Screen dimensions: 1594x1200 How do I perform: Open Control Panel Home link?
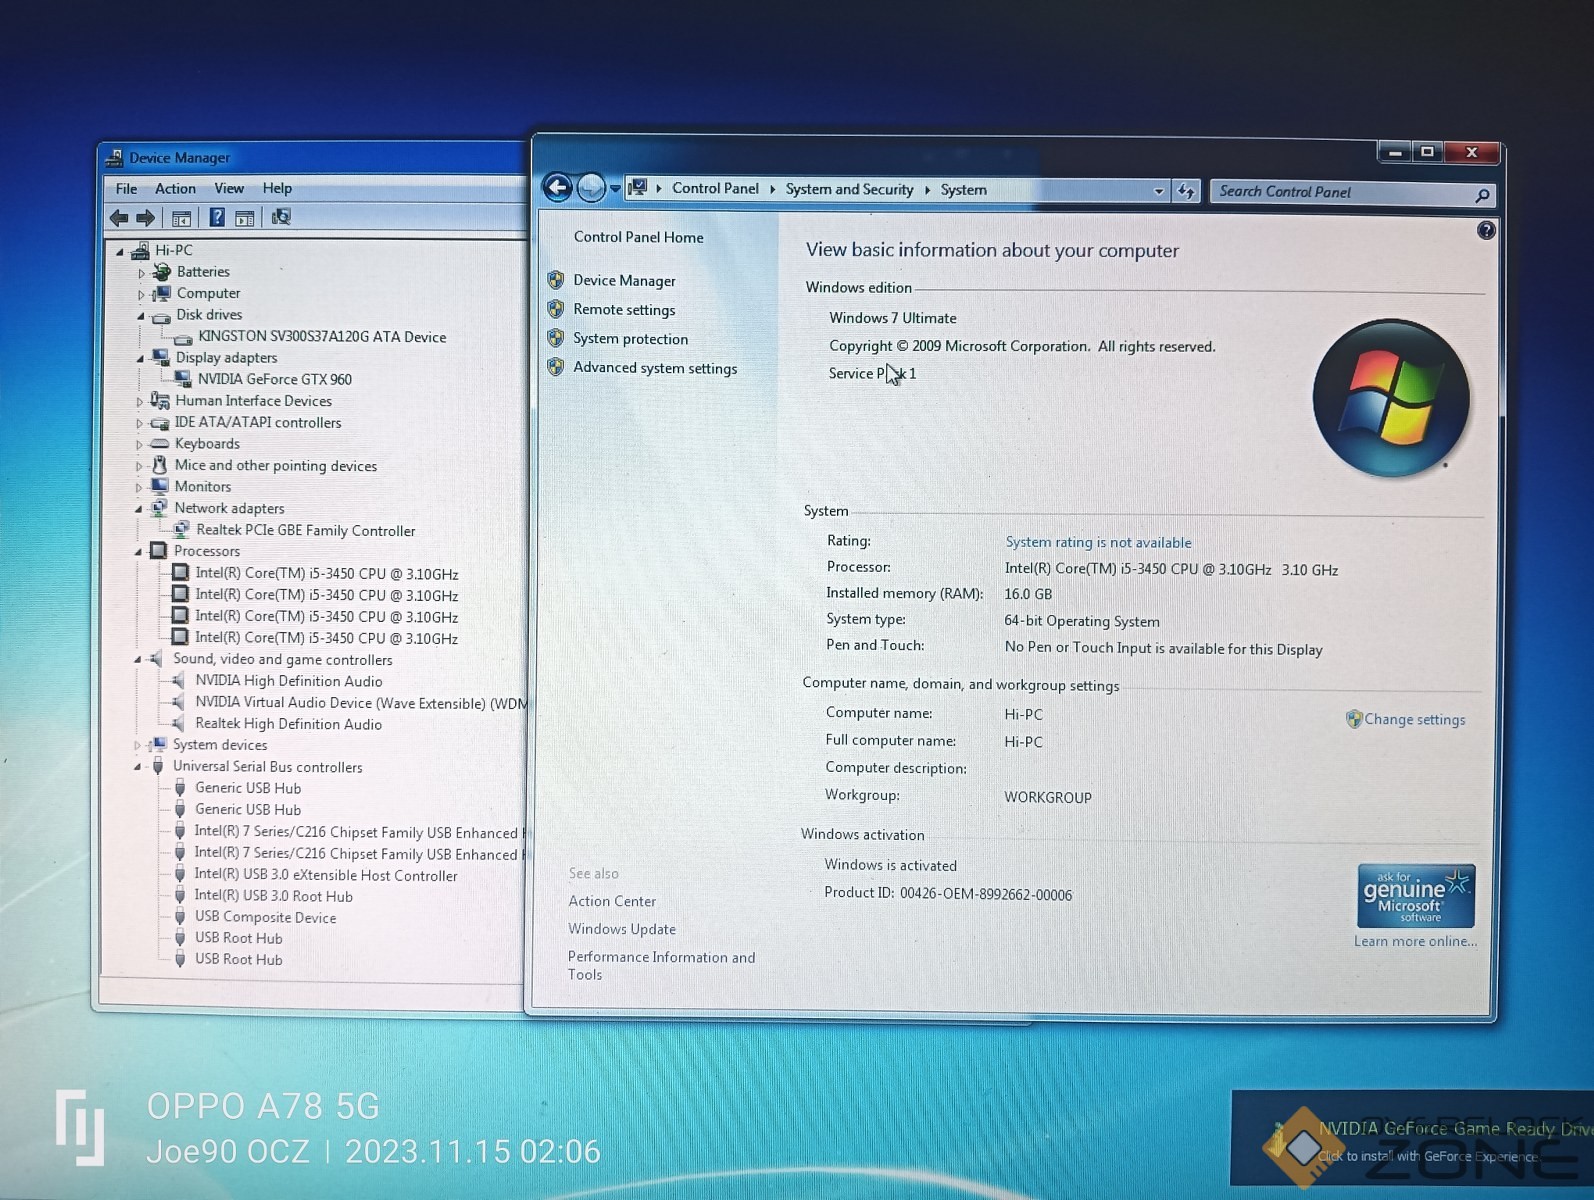click(x=639, y=237)
